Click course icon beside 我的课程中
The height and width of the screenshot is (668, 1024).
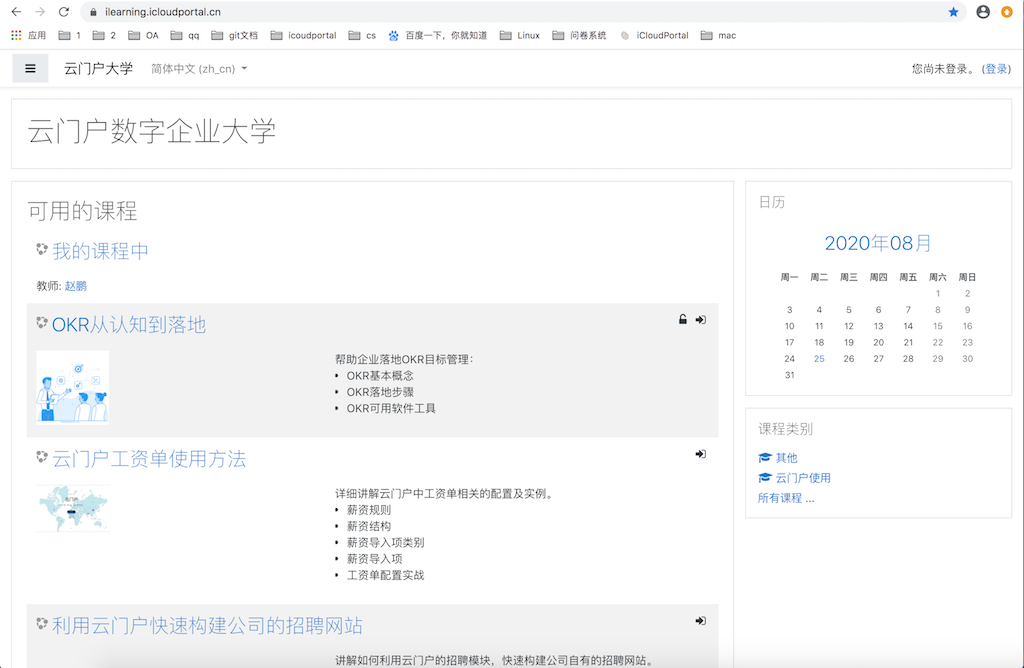pos(42,249)
